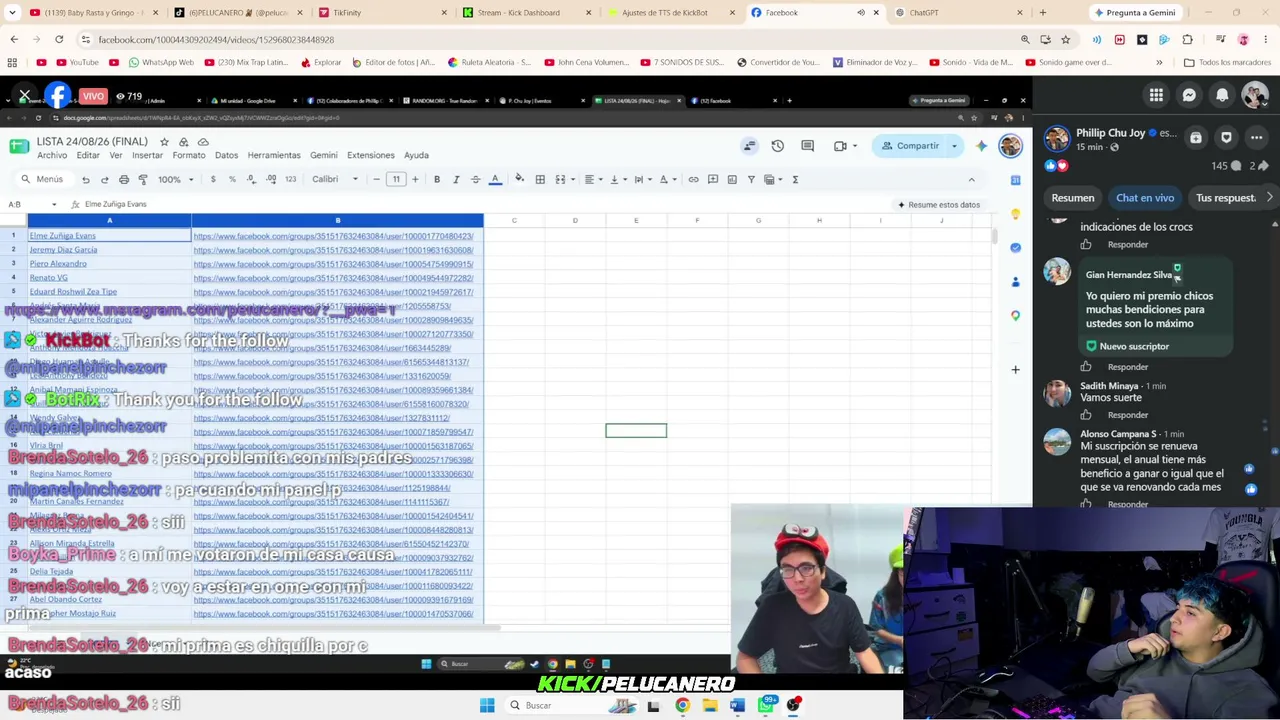Star the LISTA 24/08/26 spreadsheet
This screenshot has width=1280, height=720.
165,142
